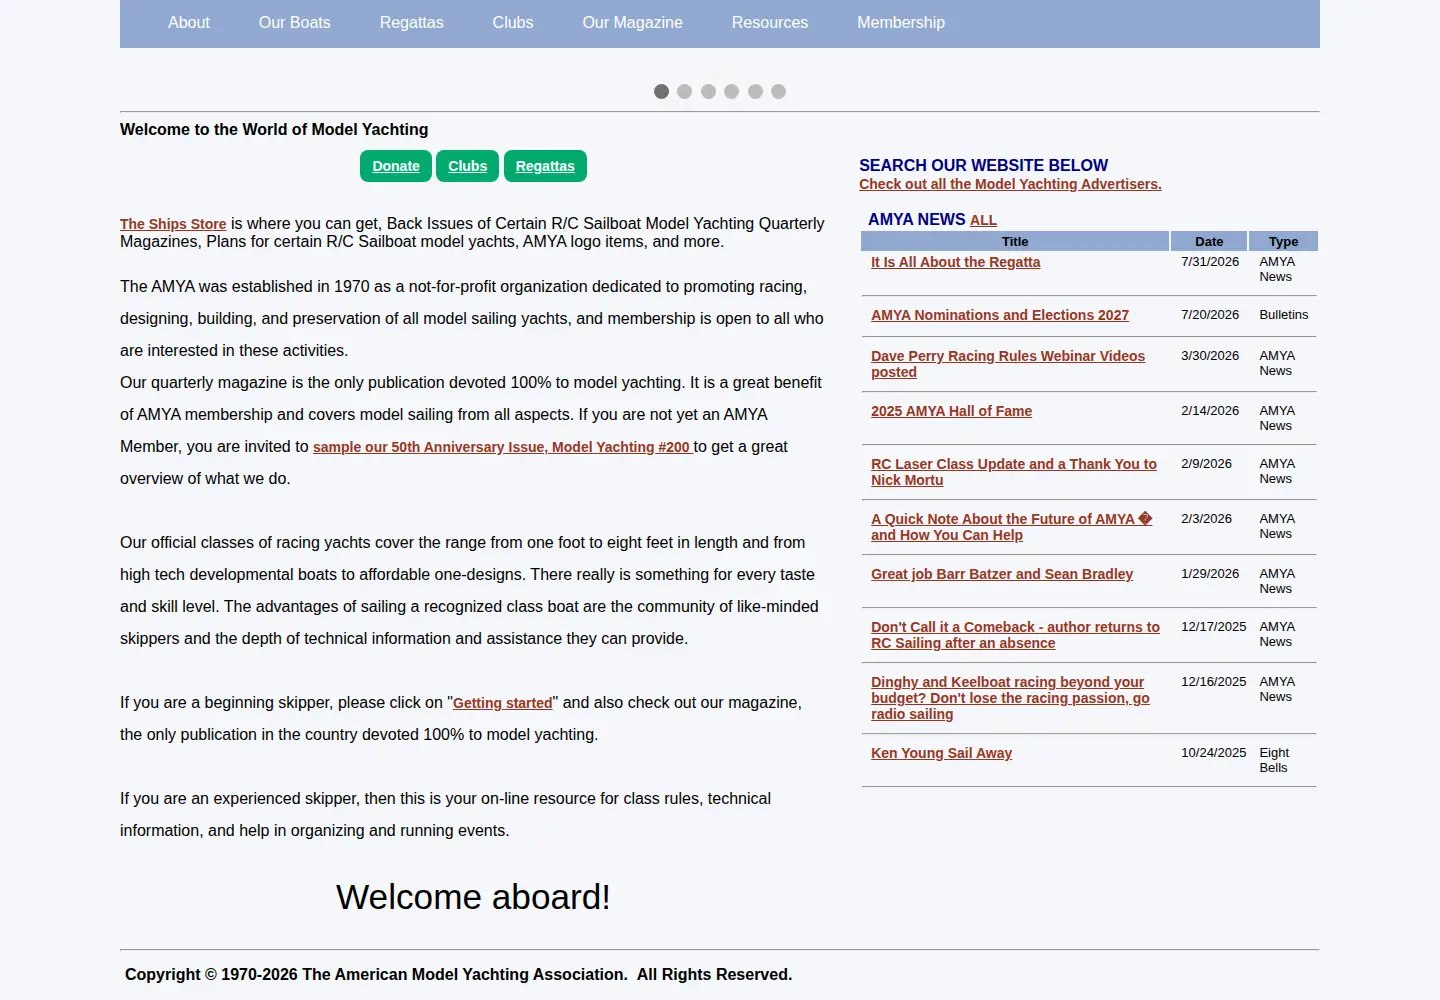Image resolution: width=1440 pixels, height=1000 pixels.
Task: Click the 10/24/2025 date cell
Action: pos(1214,753)
